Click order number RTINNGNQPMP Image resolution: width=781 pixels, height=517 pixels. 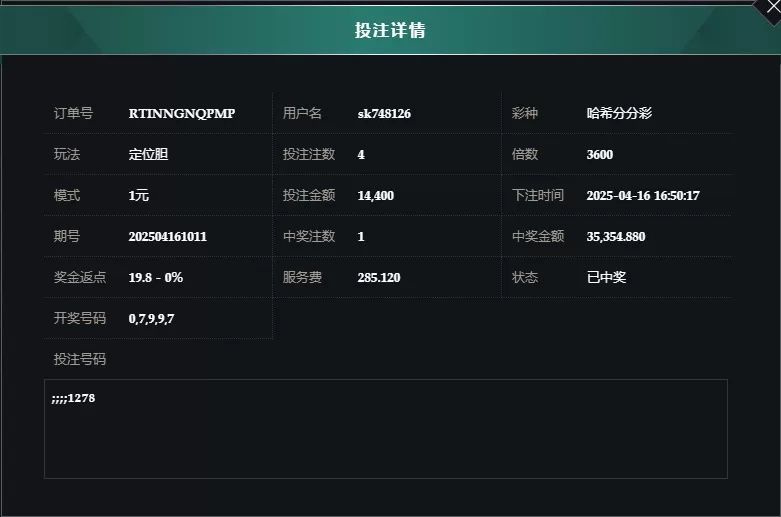click(x=182, y=114)
